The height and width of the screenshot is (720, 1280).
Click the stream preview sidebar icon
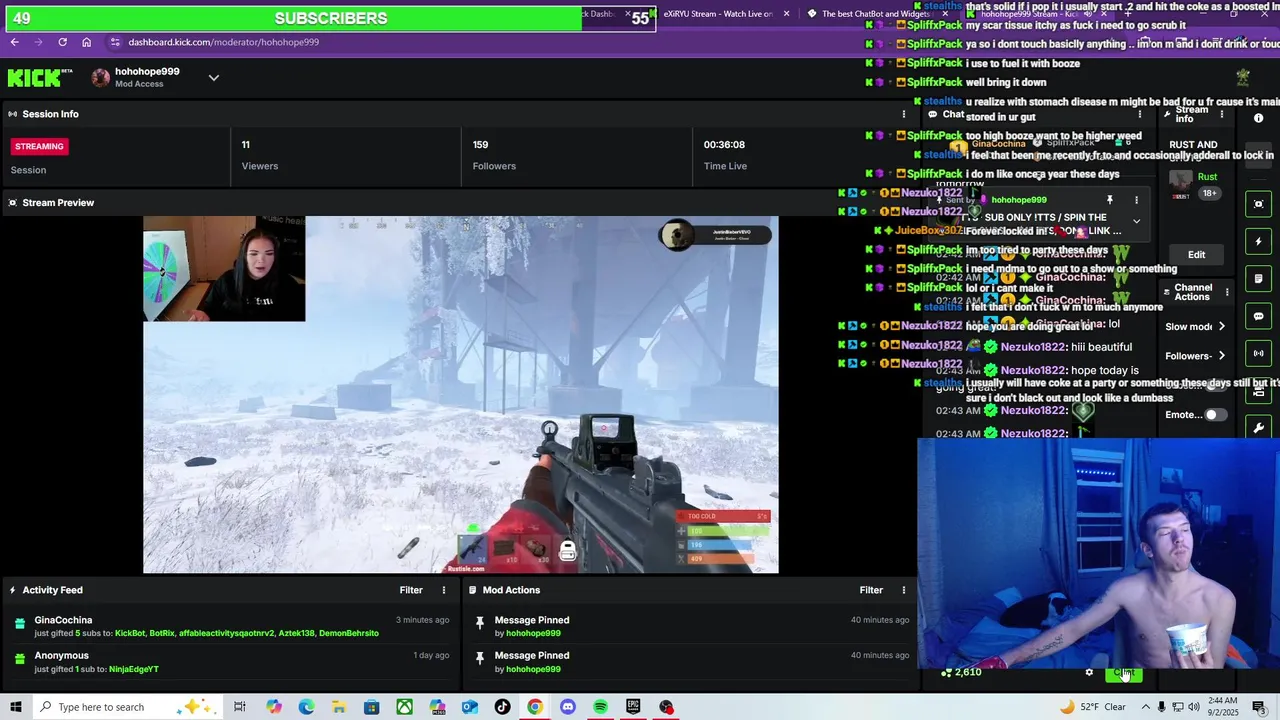point(1259,204)
